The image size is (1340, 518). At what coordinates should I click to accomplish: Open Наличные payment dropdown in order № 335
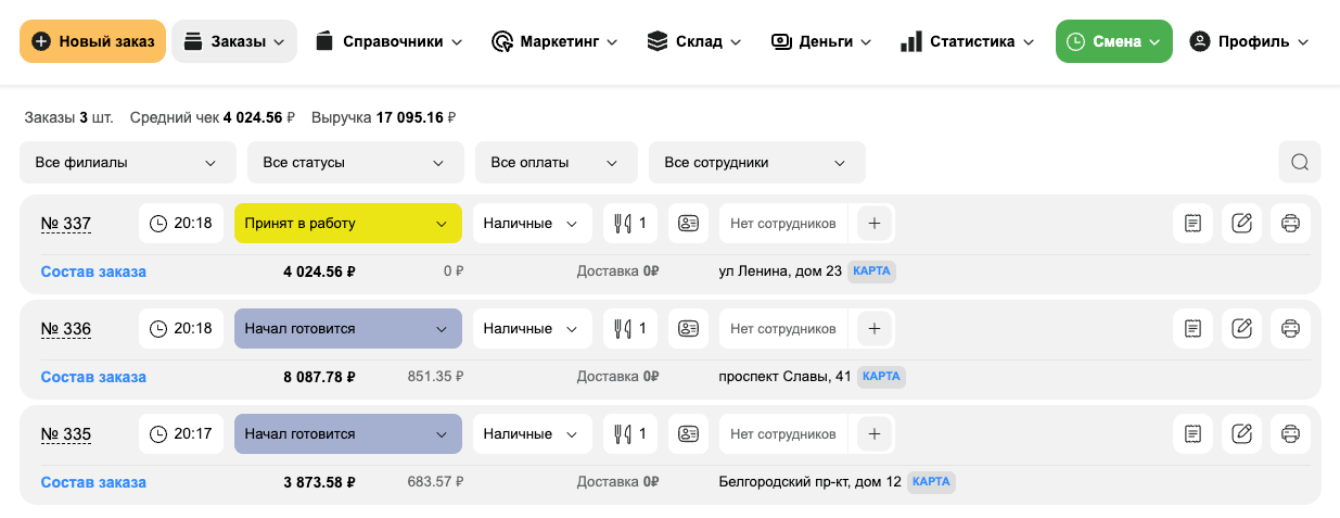tap(532, 434)
